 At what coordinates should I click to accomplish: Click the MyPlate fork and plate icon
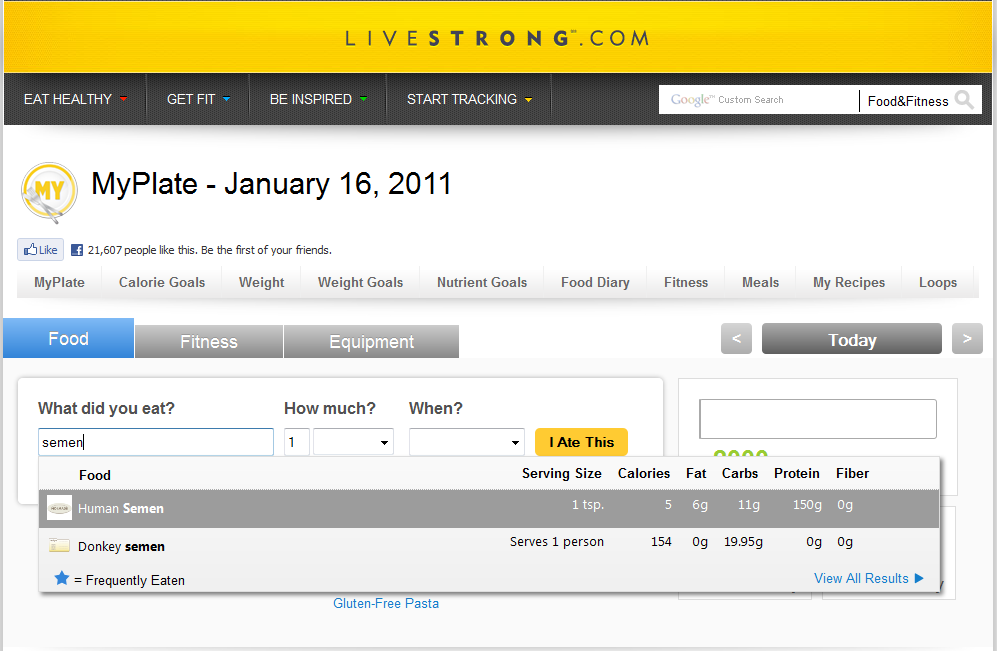tap(49, 192)
